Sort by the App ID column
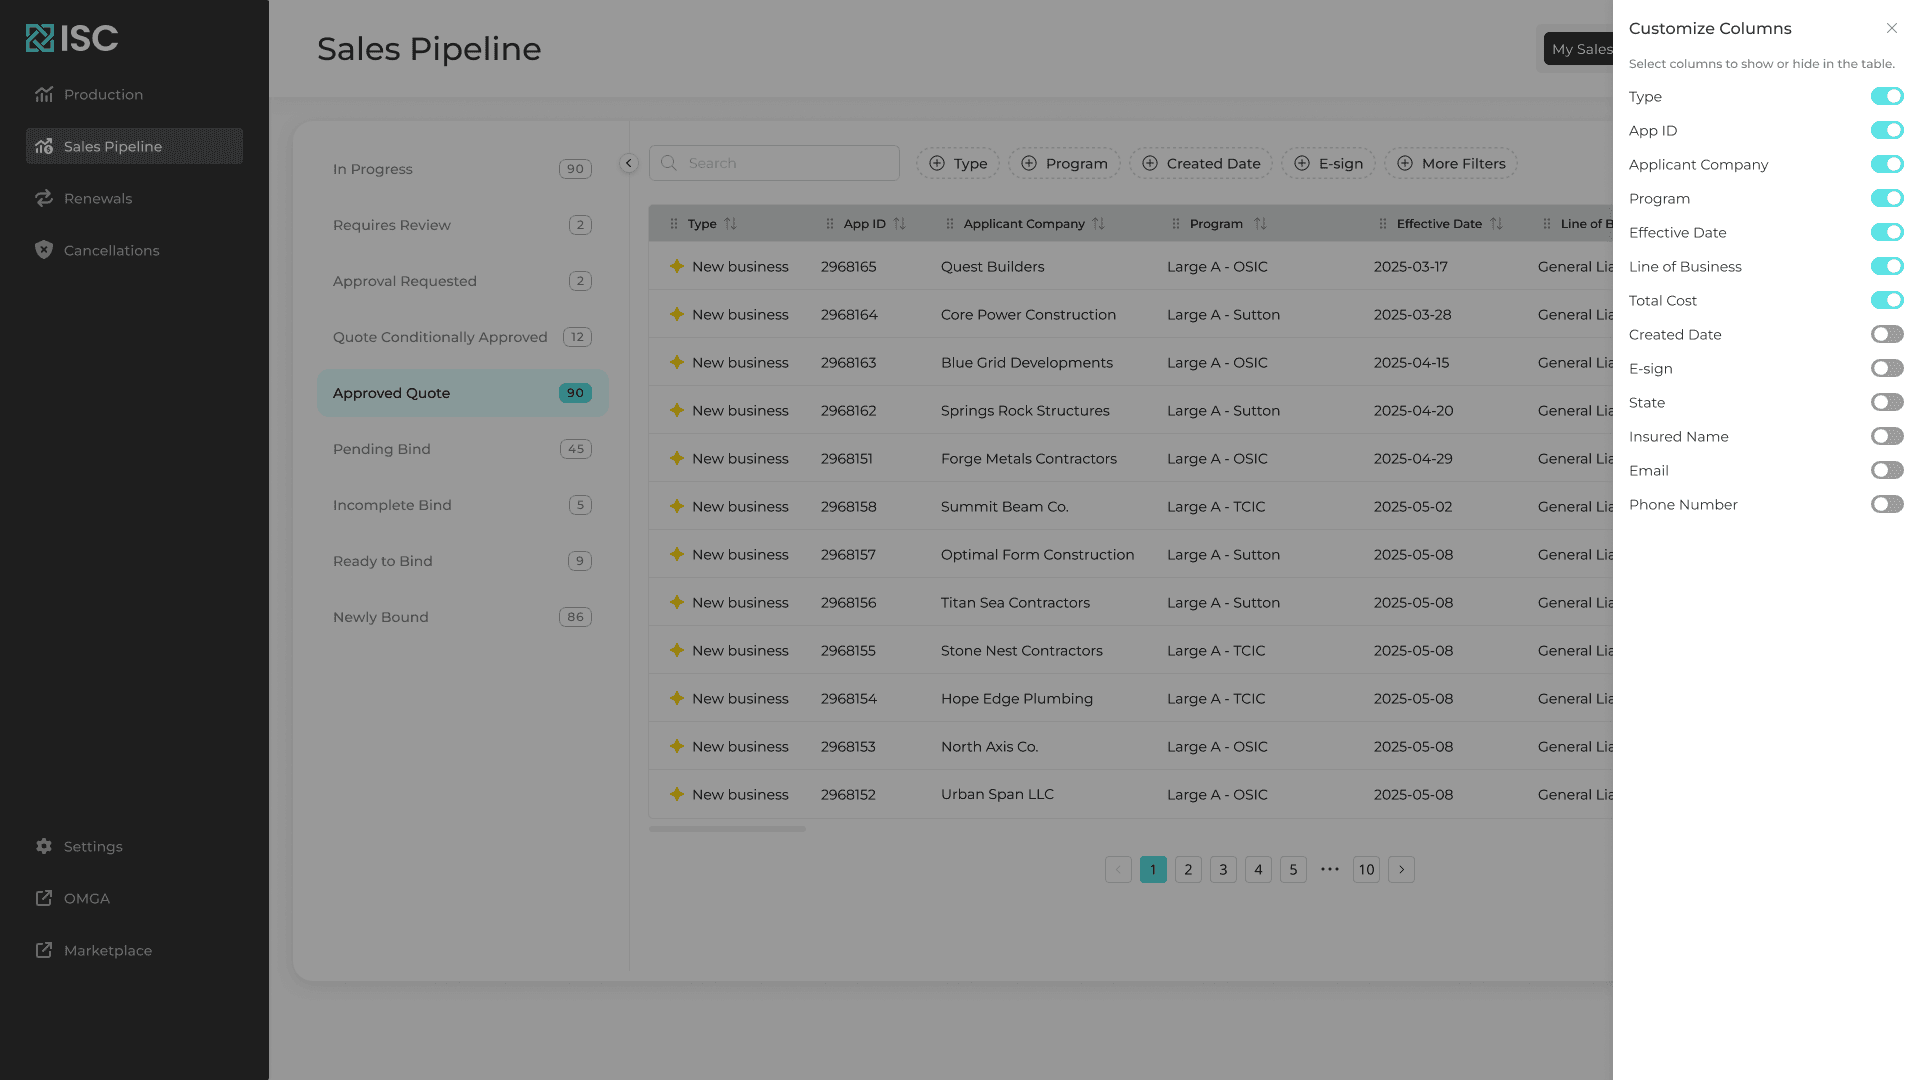The width and height of the screenshot is (1920, 1080). click(x=900, y=224)
